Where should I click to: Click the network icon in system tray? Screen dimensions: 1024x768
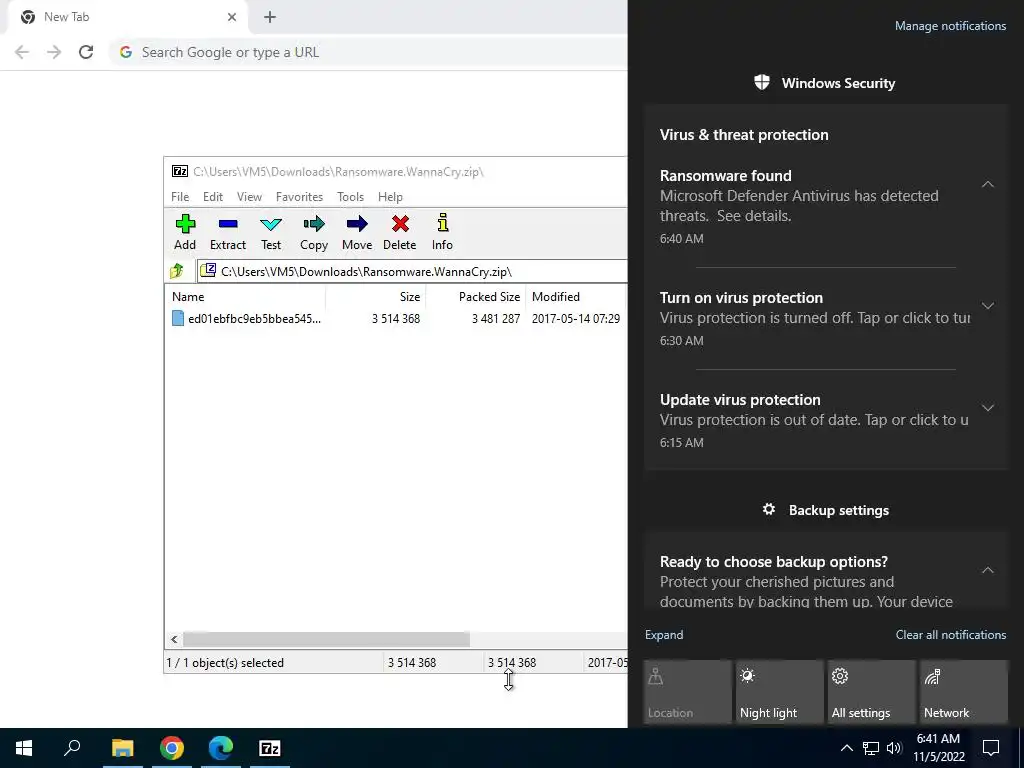[x=871, y=748]
